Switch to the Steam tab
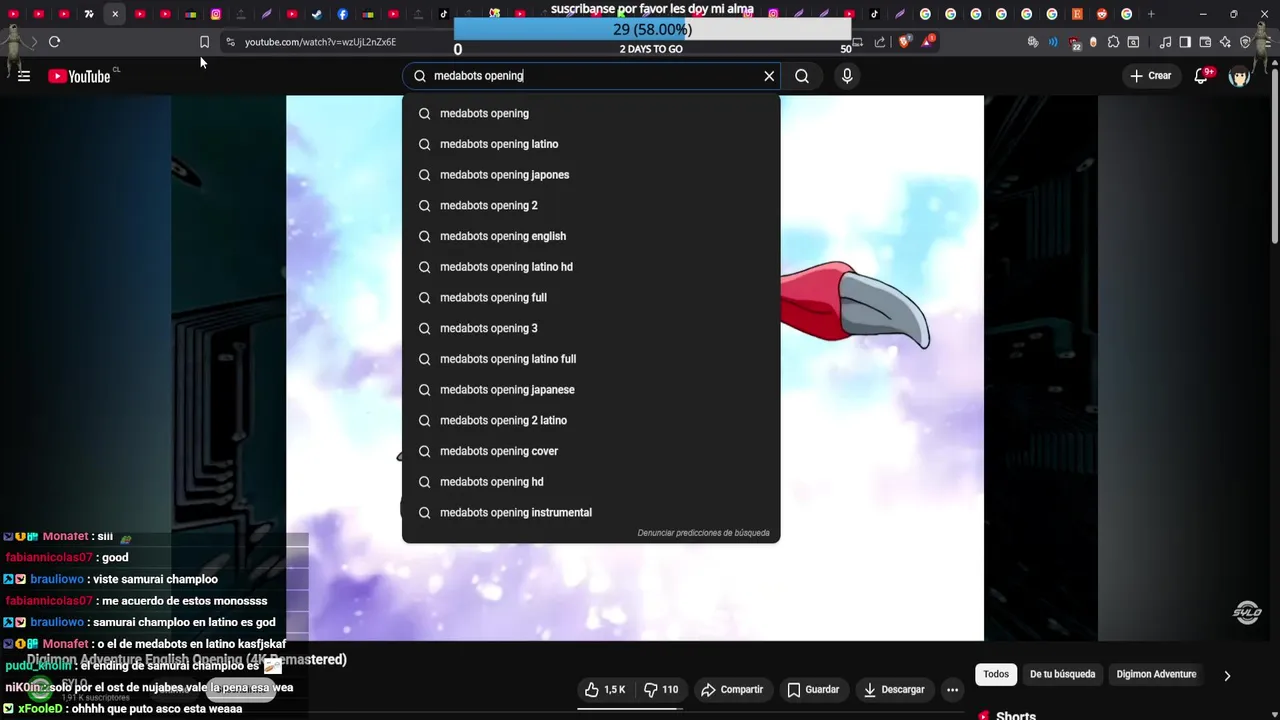 coord(317,14)
